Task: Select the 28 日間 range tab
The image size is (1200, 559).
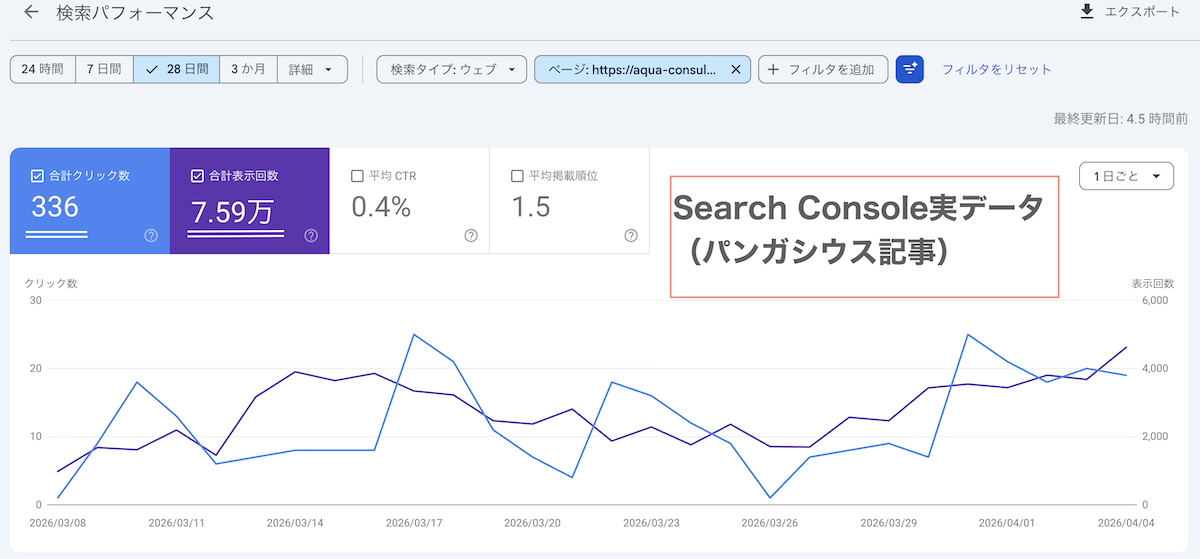Action: tap(176, 69)
